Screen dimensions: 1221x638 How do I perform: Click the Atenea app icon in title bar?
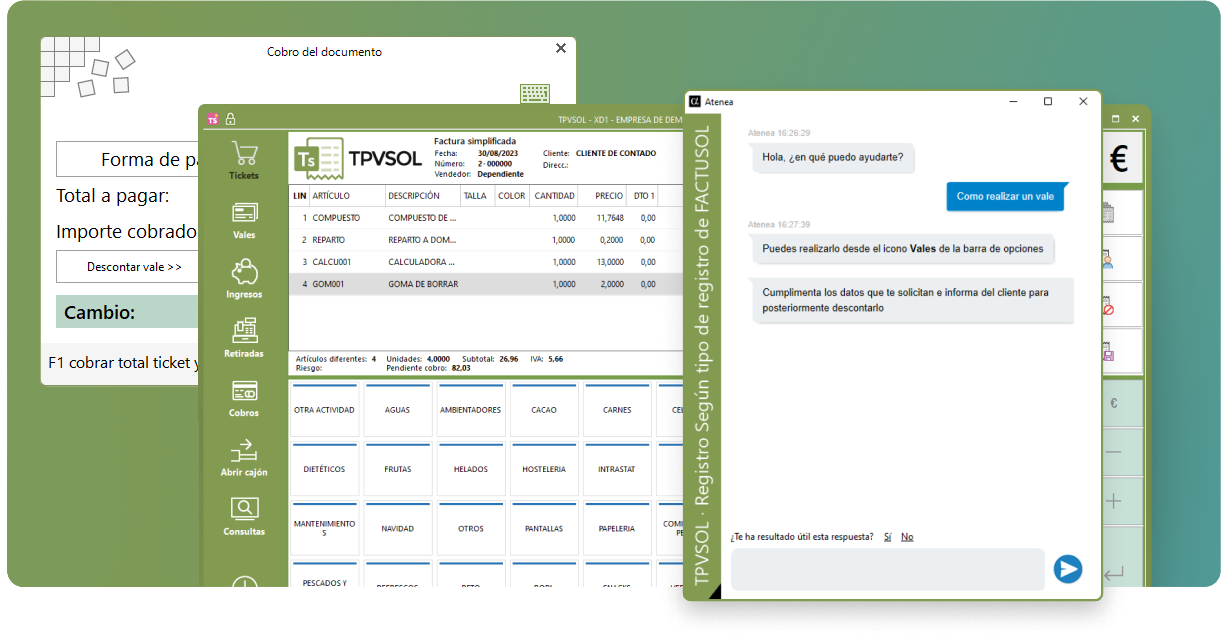695,102
